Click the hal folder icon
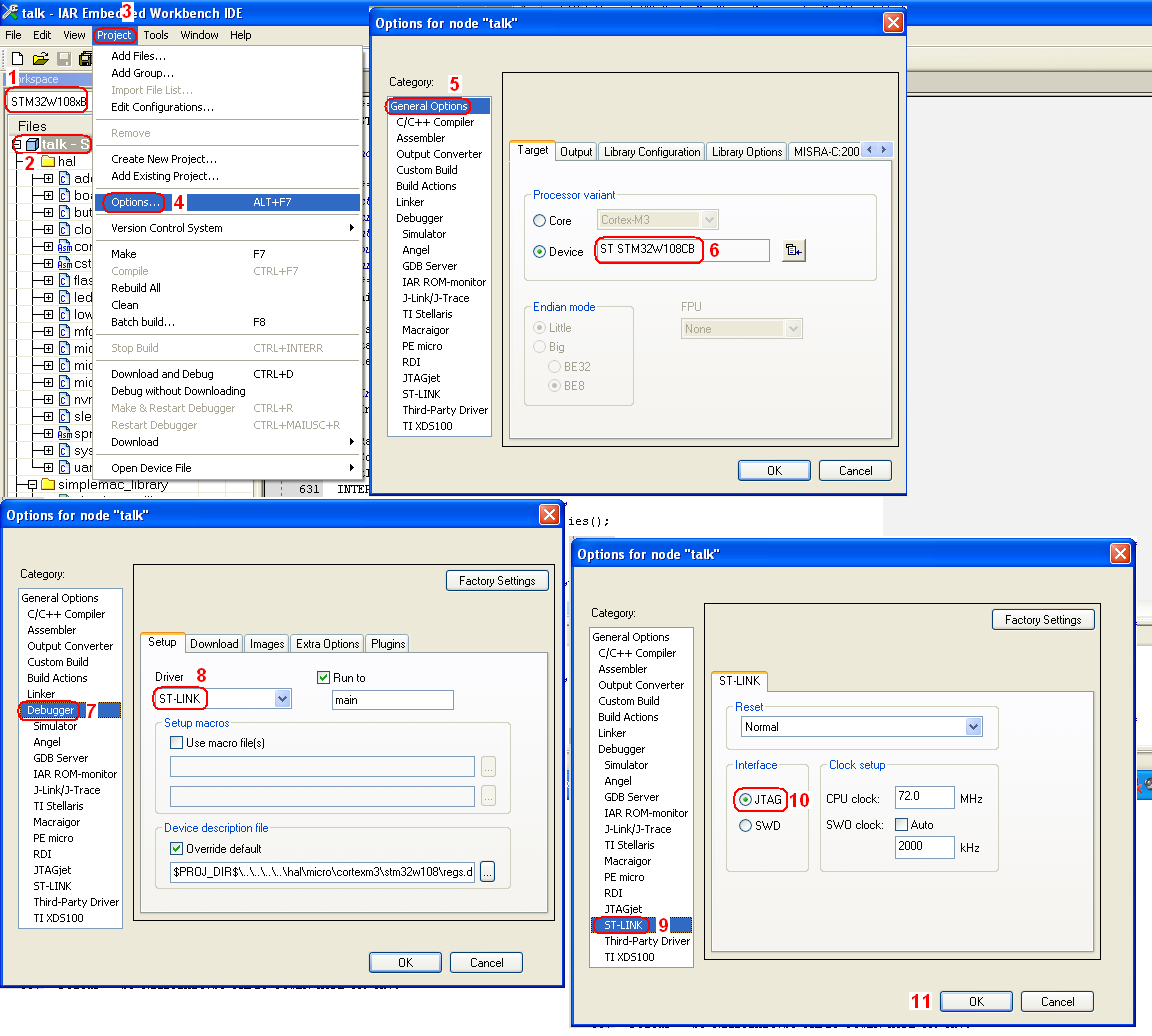The height and width of the screenshot is (1036, 1152). (x=48, y=161)
